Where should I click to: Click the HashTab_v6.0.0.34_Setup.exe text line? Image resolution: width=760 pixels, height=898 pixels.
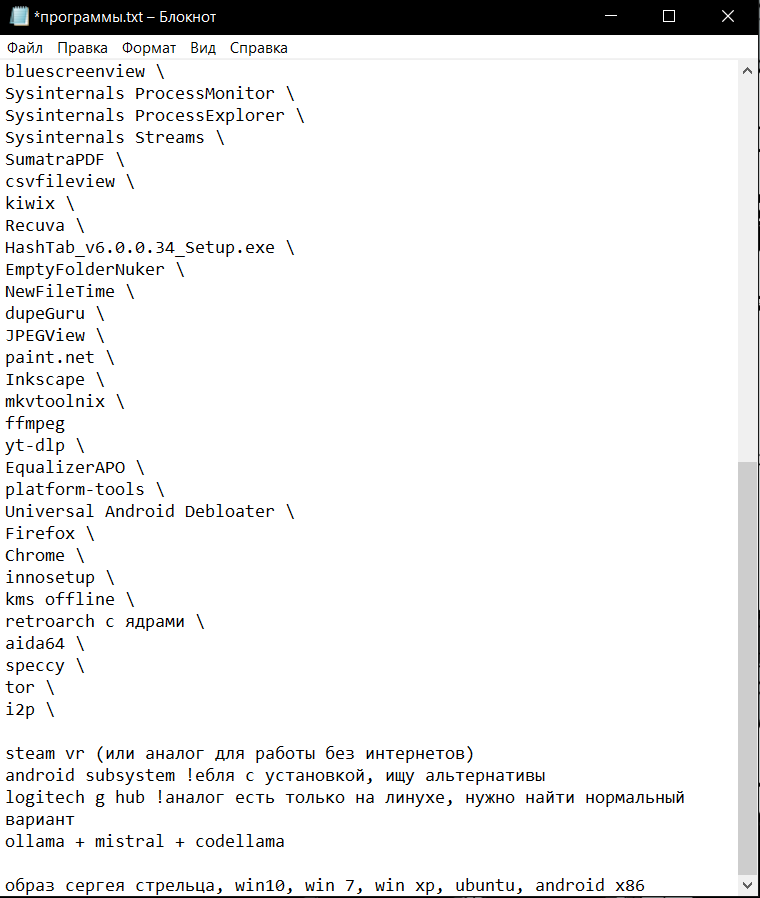pos(140,248)
